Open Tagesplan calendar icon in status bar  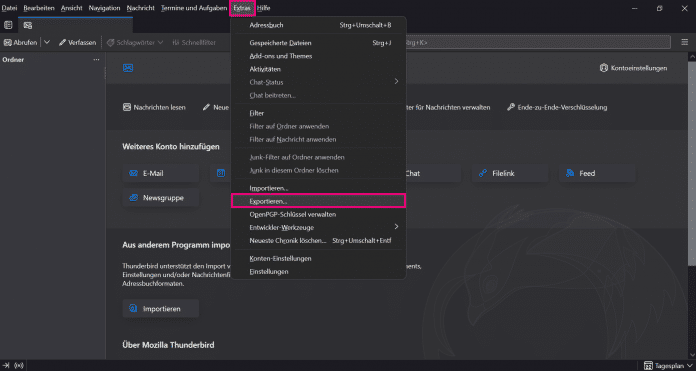pos(648,366)
